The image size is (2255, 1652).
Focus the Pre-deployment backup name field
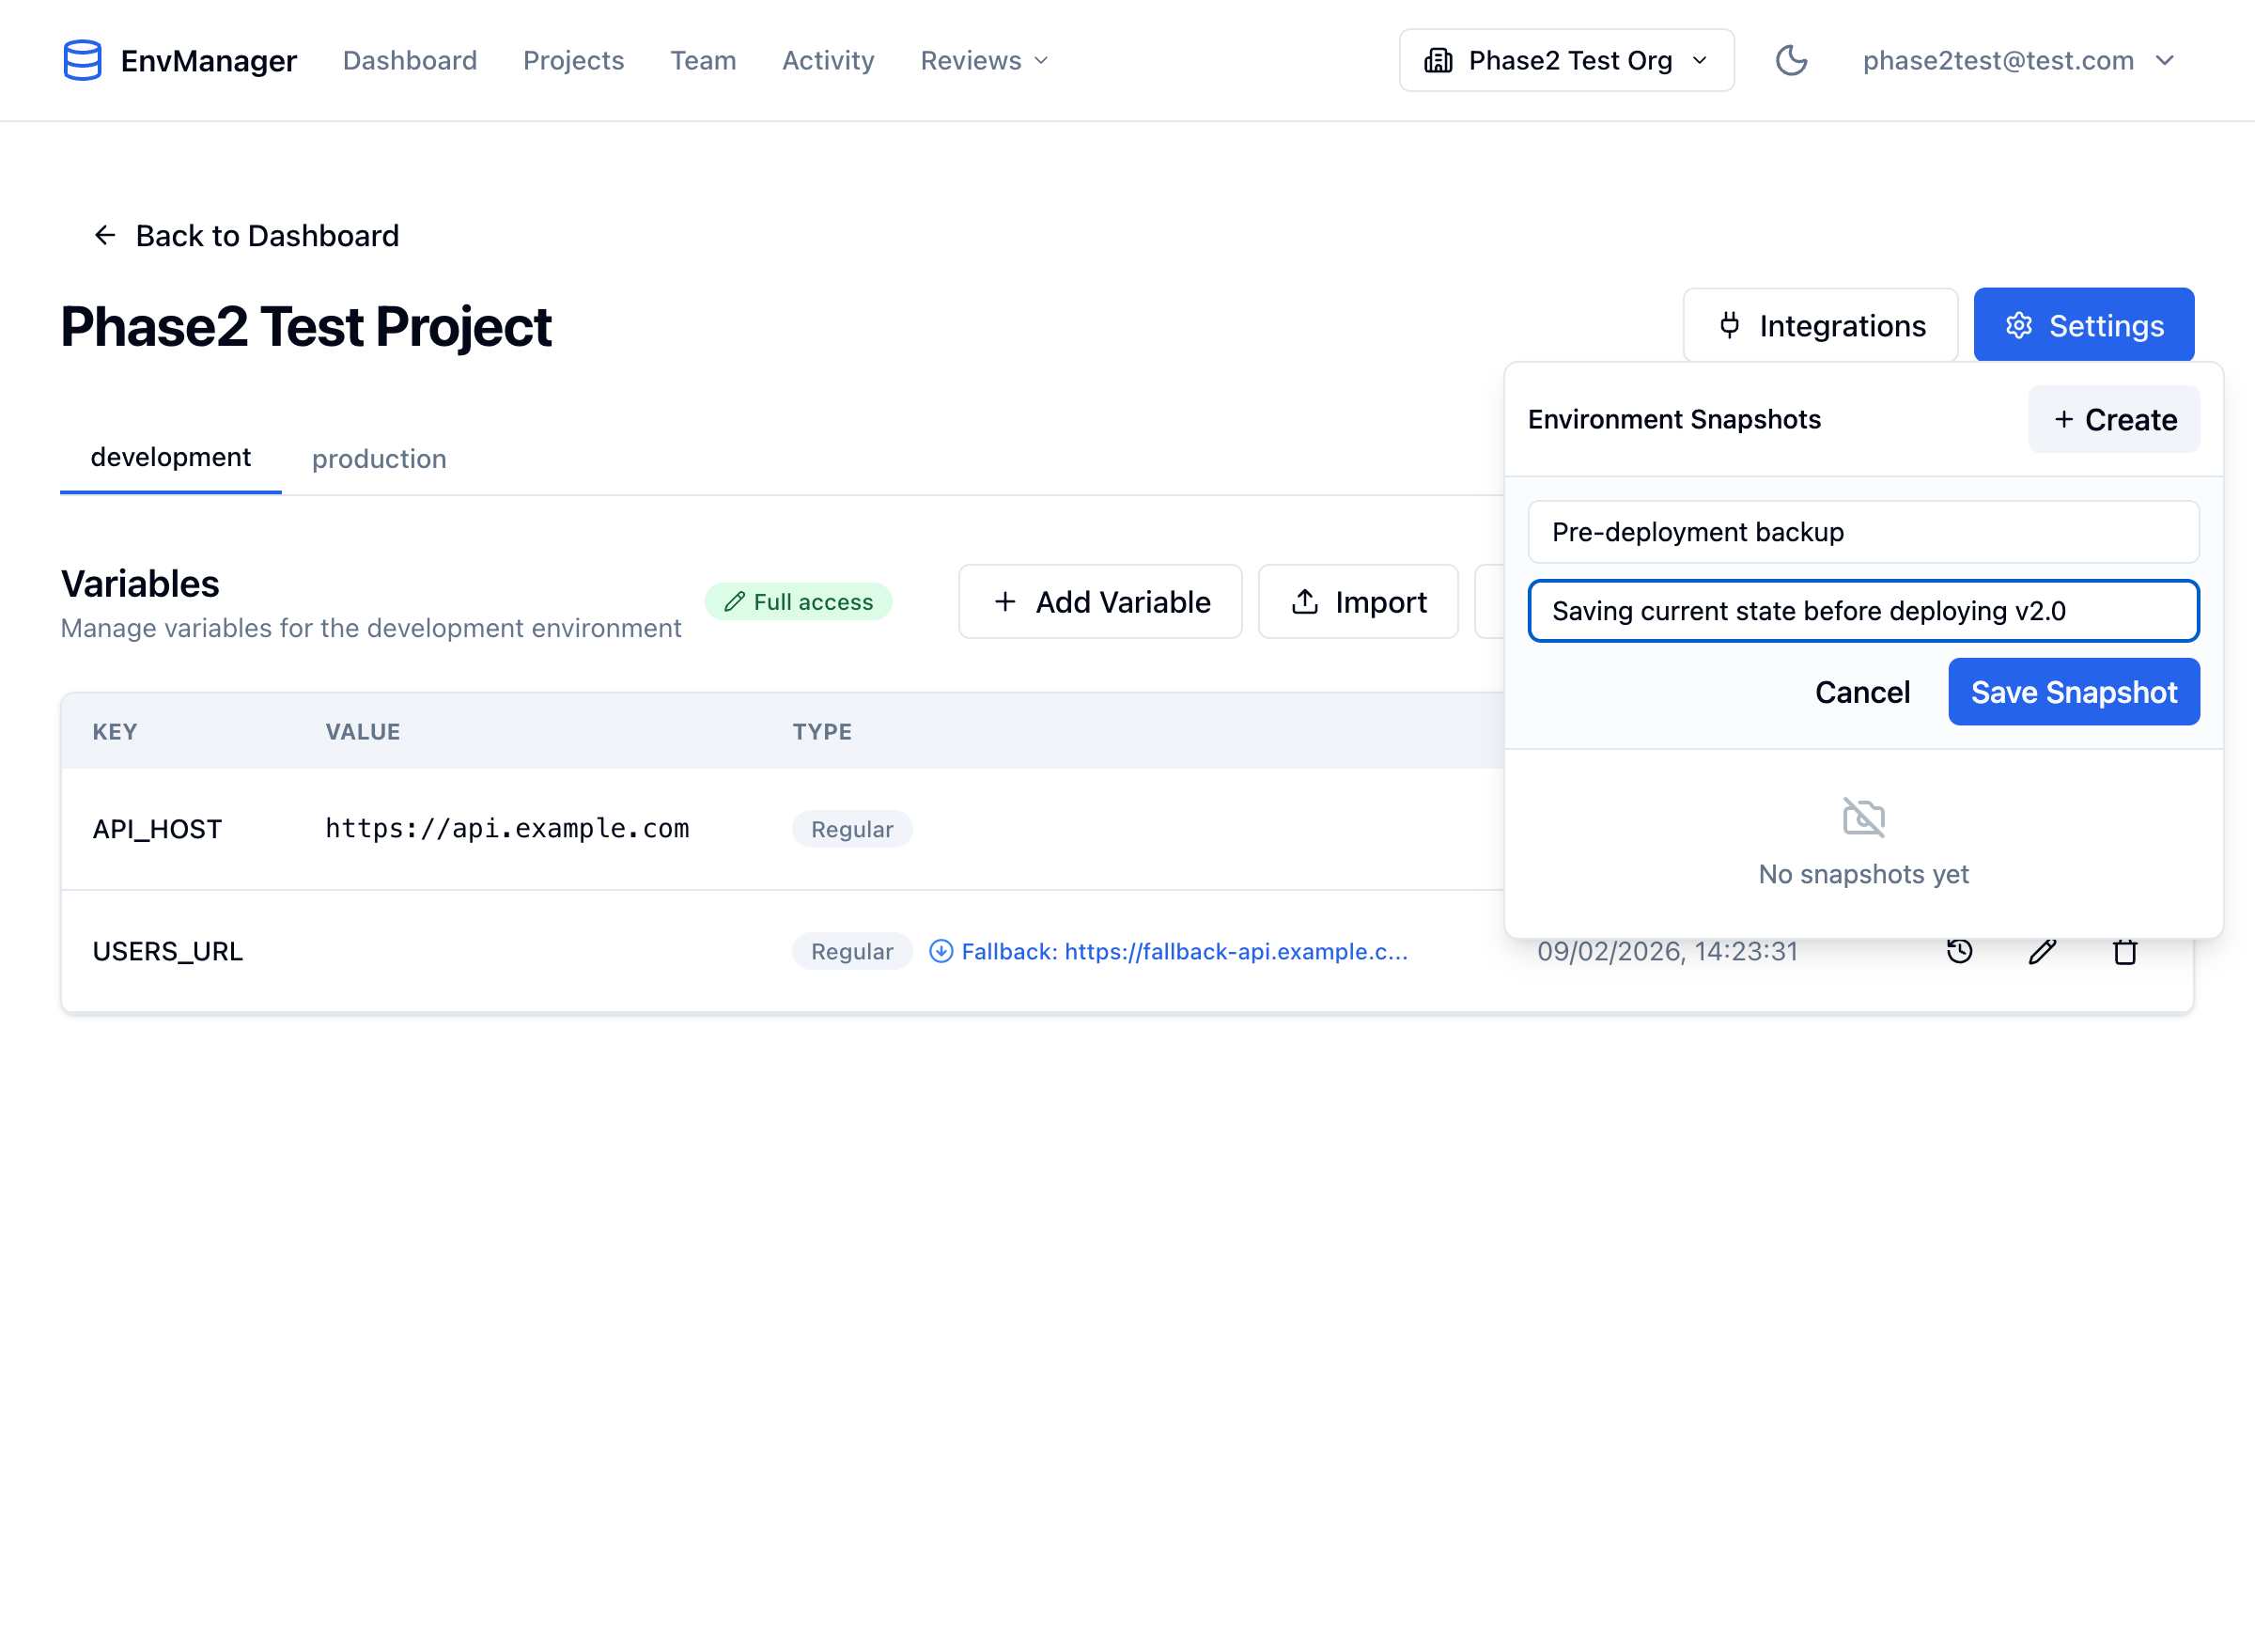[1862, 532]
